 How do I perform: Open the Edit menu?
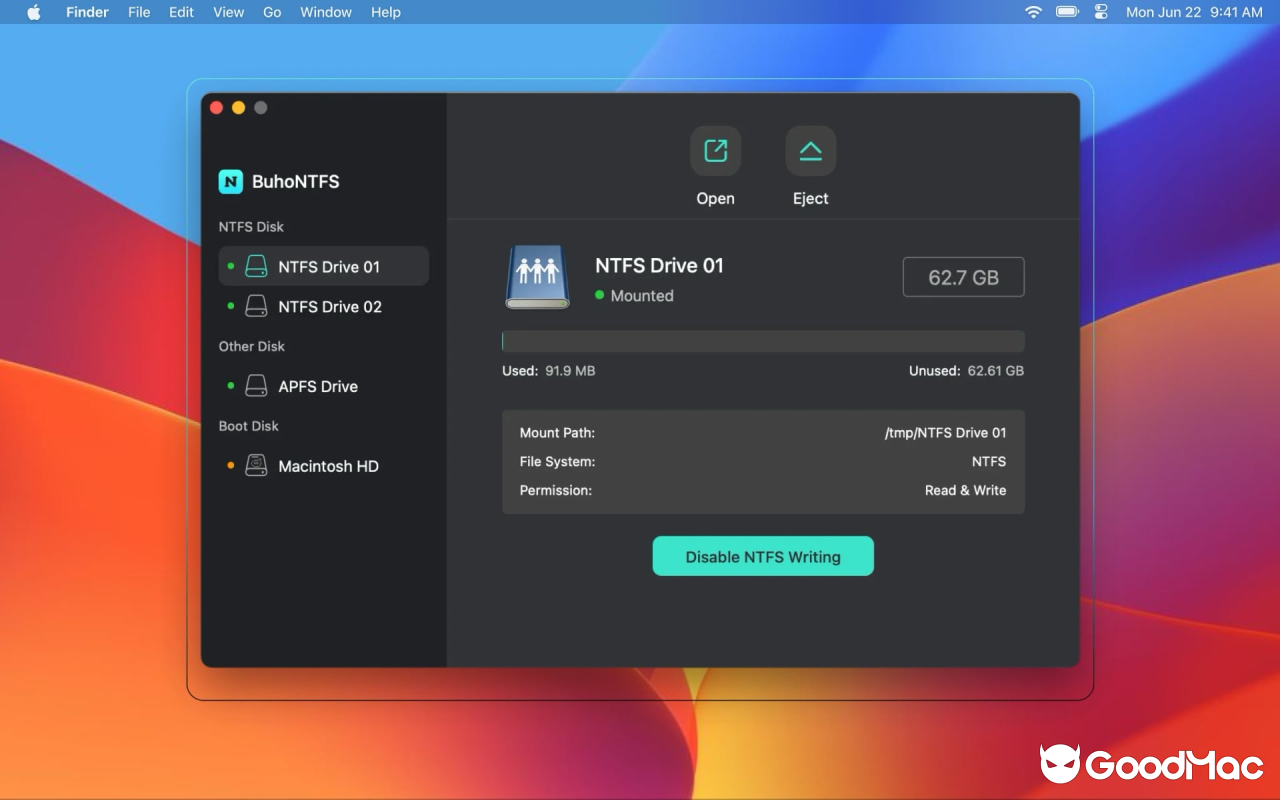point(181,12)
